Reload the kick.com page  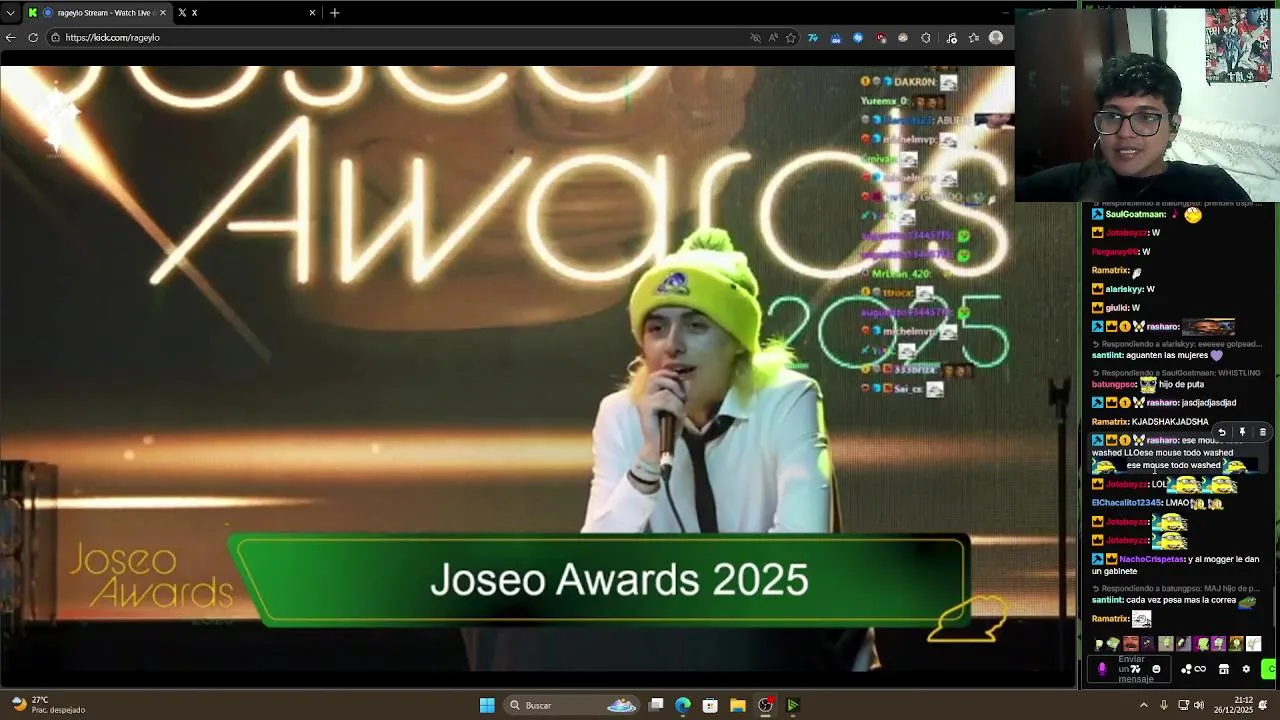(x=33, y=37)
